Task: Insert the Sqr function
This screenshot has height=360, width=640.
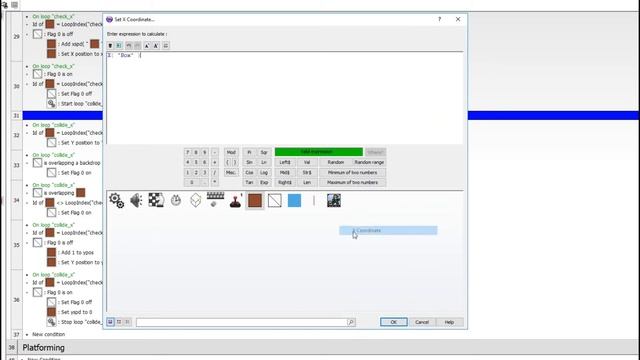Action: 264,152
